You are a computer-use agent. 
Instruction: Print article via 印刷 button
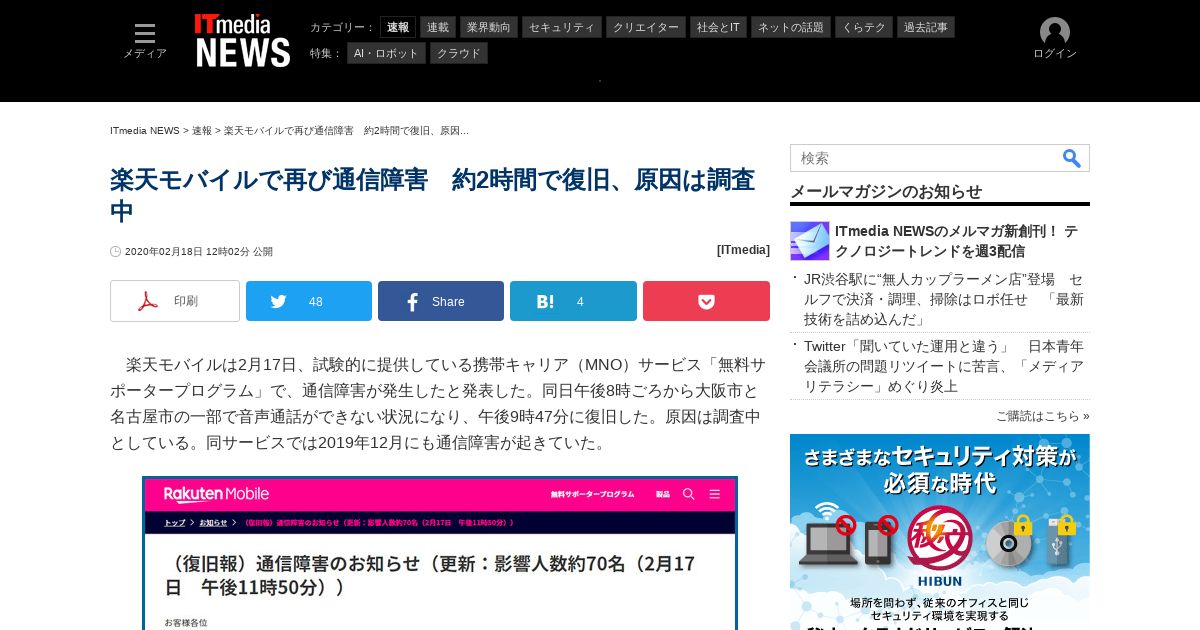[x=175, y=301]
